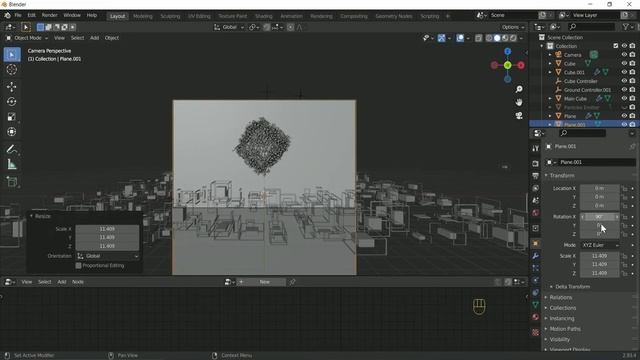Hide Main Cube using its eye icon
The width and height of the screenshot is (640, 360).
[x=624, y=98]
